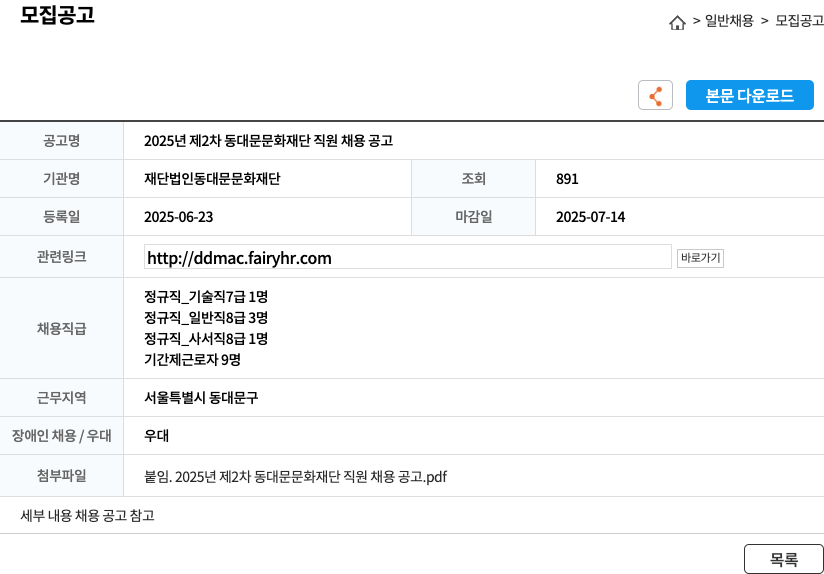Click the line 정규직_사서직8급 1명
This screenshot has width=824, height=574.
(x=206, y=339)
